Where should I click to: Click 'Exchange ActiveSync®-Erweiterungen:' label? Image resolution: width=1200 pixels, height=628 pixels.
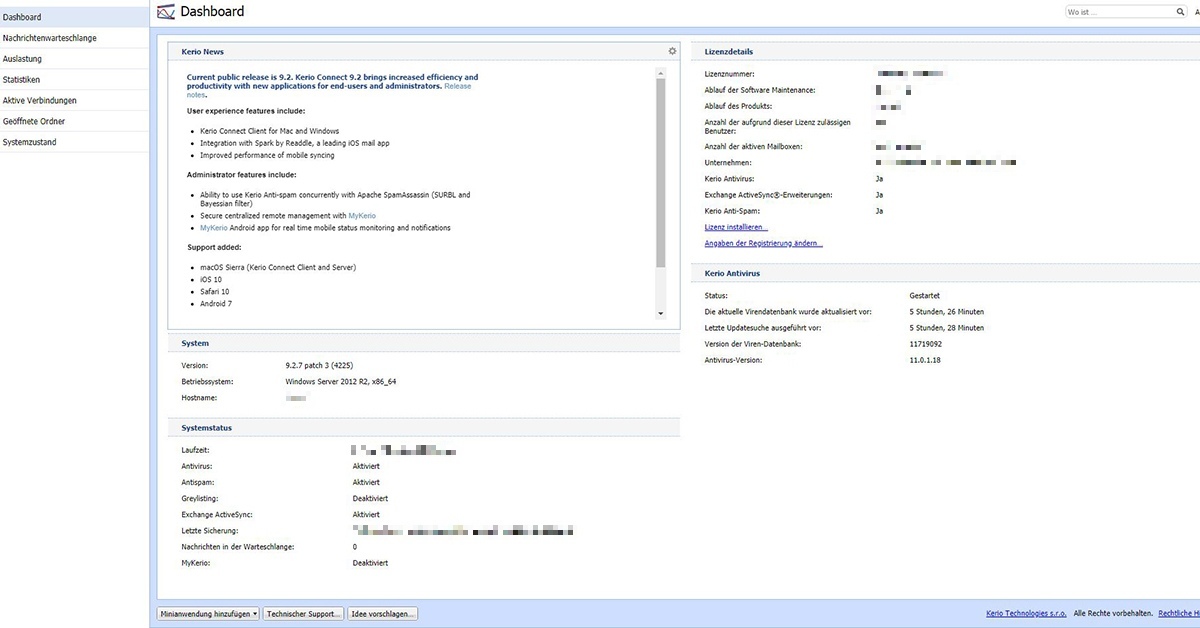768,195
